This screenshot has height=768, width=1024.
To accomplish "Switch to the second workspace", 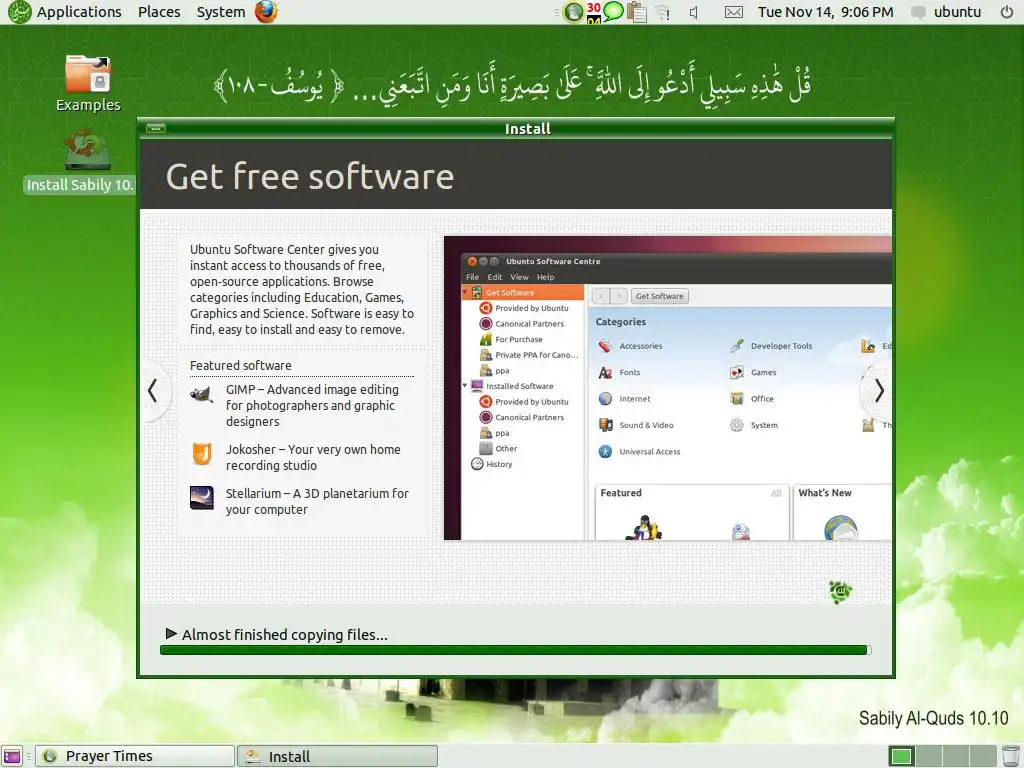I will tap(927, 756).
